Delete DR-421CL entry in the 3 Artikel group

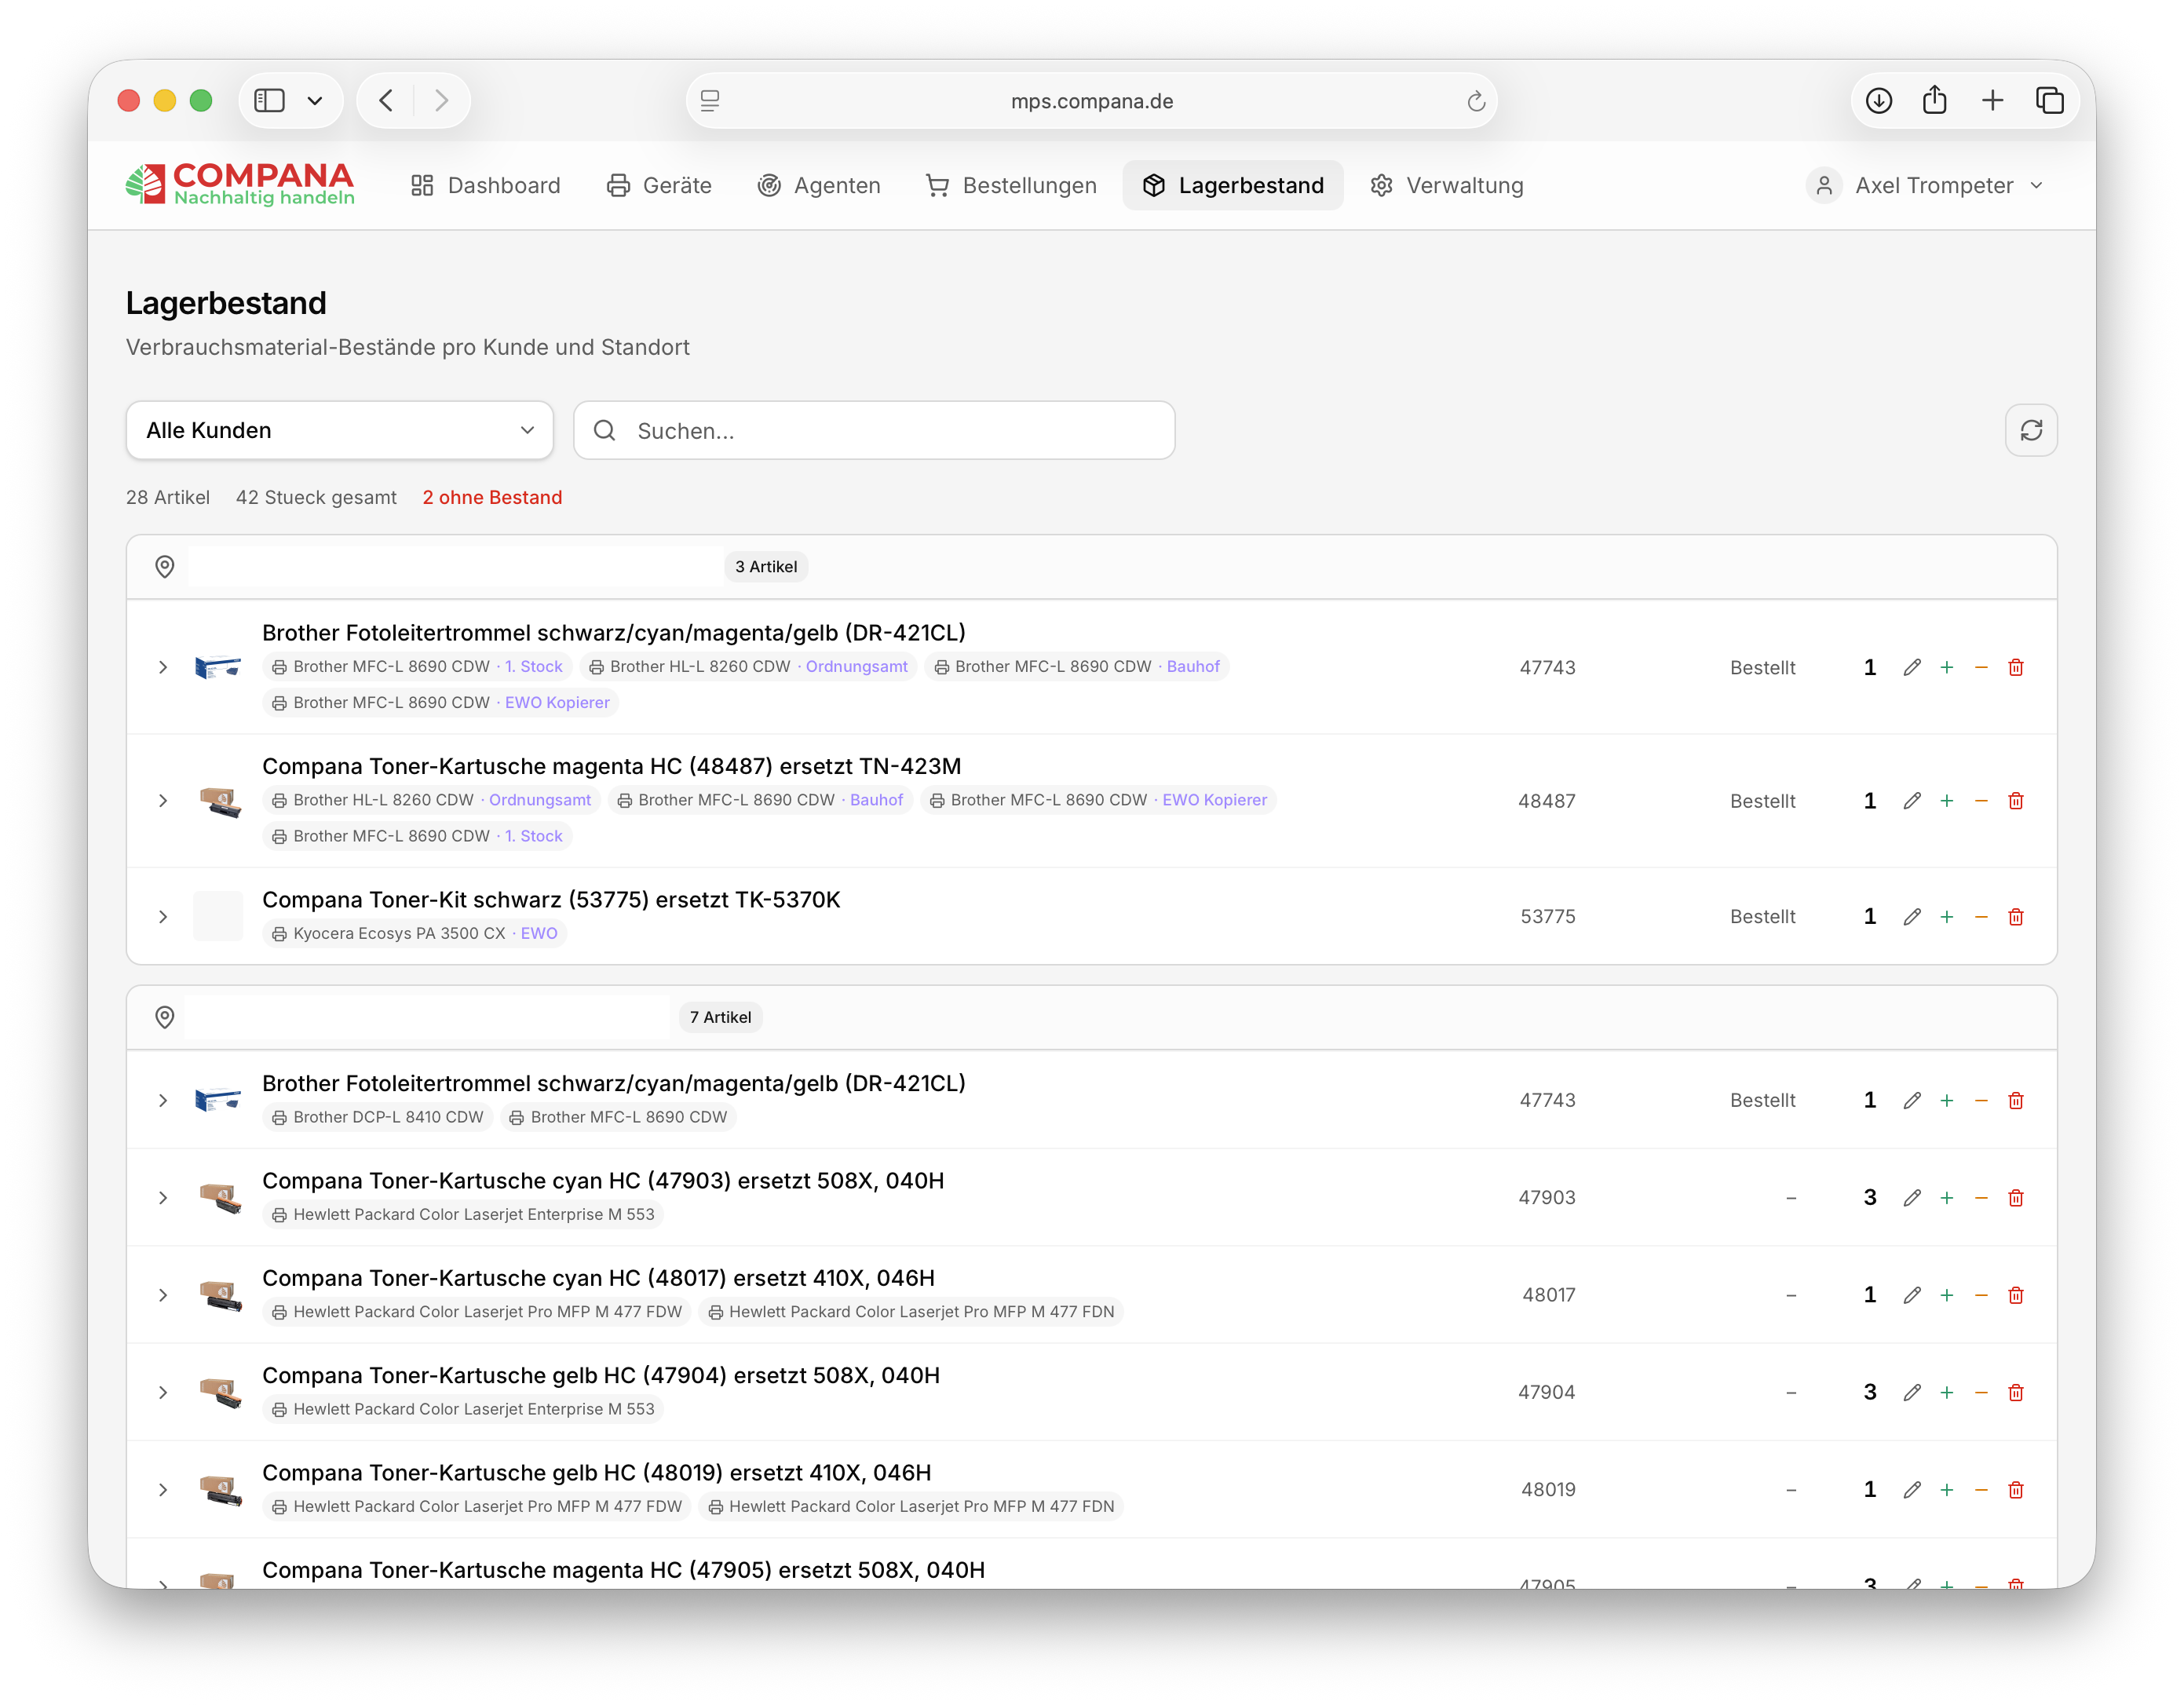(x=2015, y=667)
